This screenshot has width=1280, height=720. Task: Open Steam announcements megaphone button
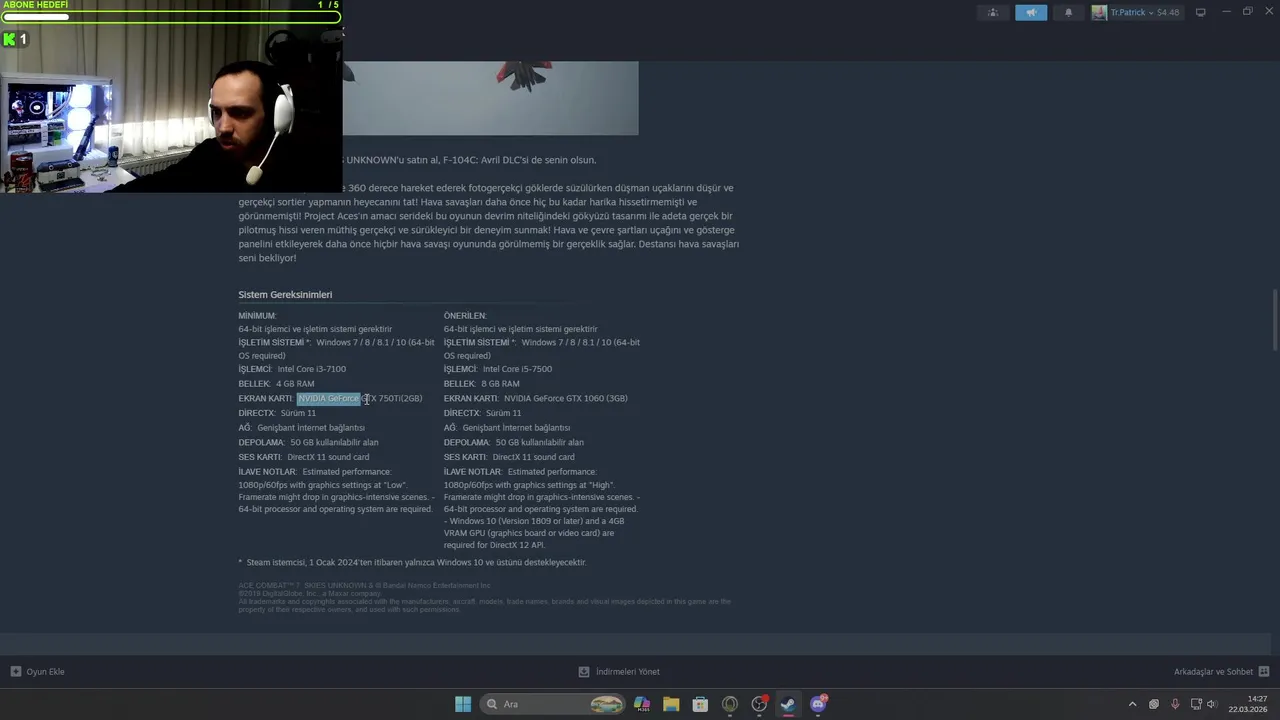(x=1031, y=13)
